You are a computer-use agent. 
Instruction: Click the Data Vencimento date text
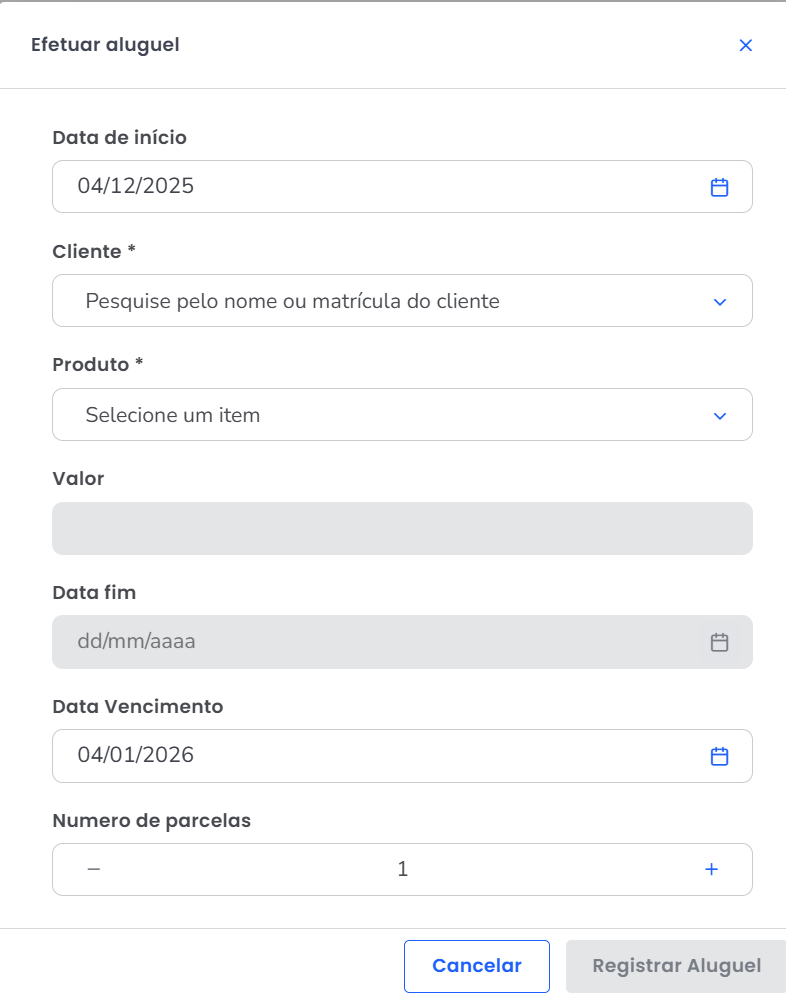136,755
